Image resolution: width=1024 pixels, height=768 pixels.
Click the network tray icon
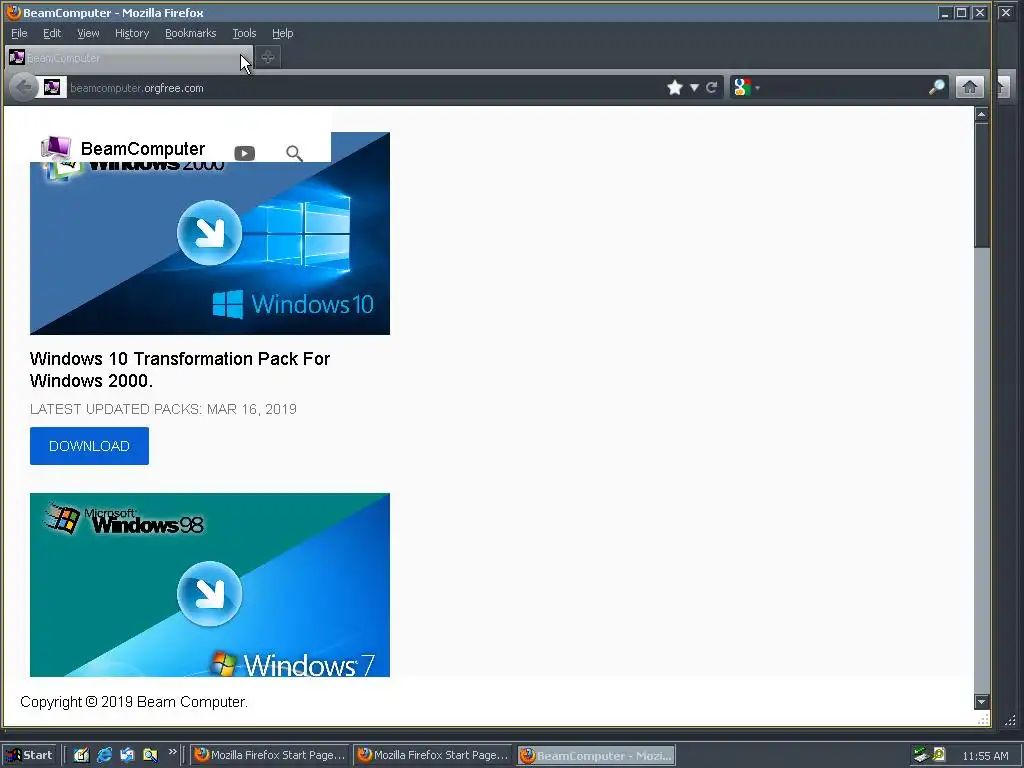[921, 756]
